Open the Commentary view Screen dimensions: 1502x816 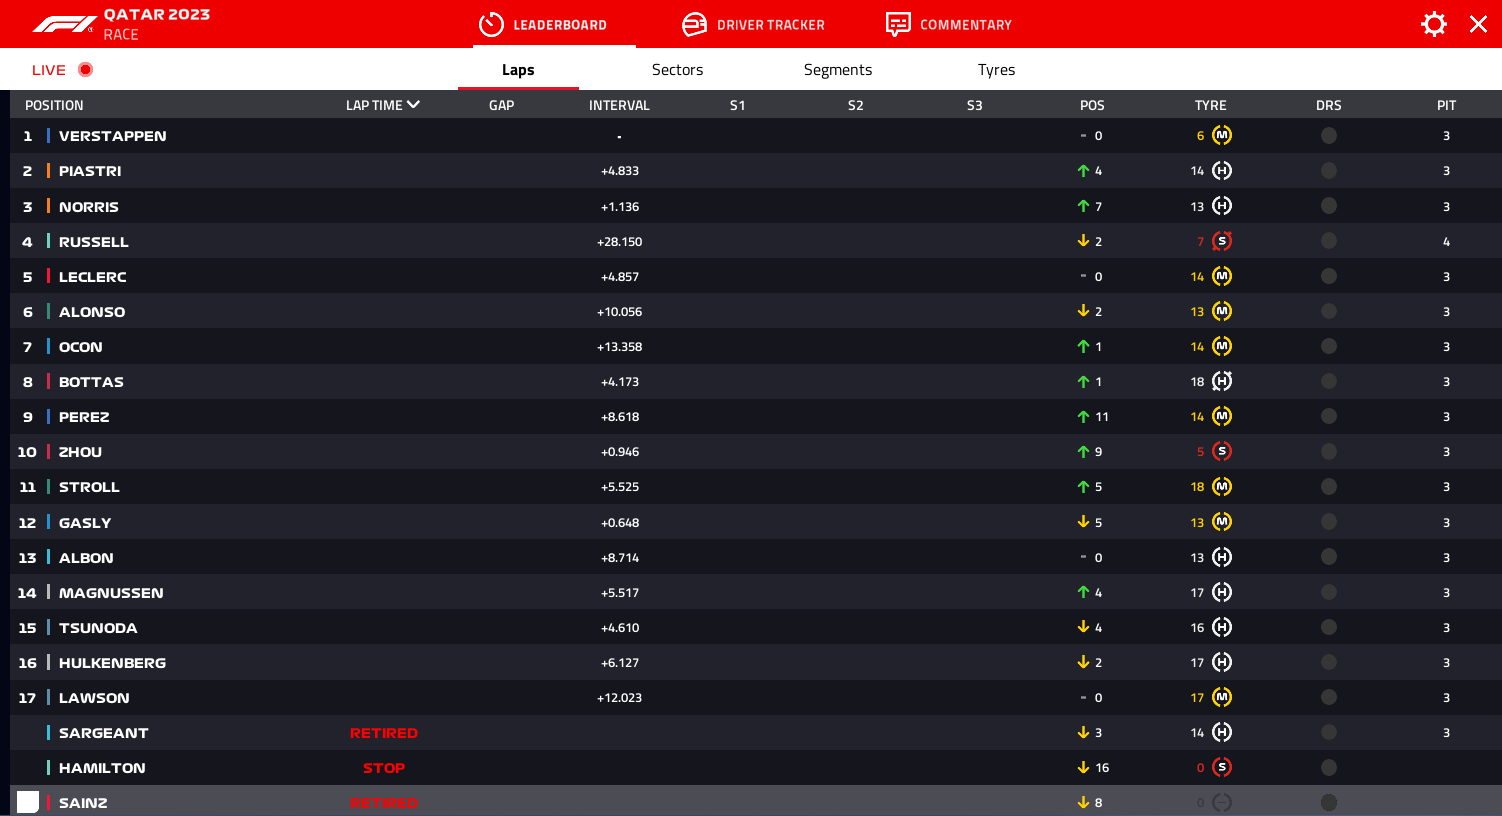click(949, 24)
